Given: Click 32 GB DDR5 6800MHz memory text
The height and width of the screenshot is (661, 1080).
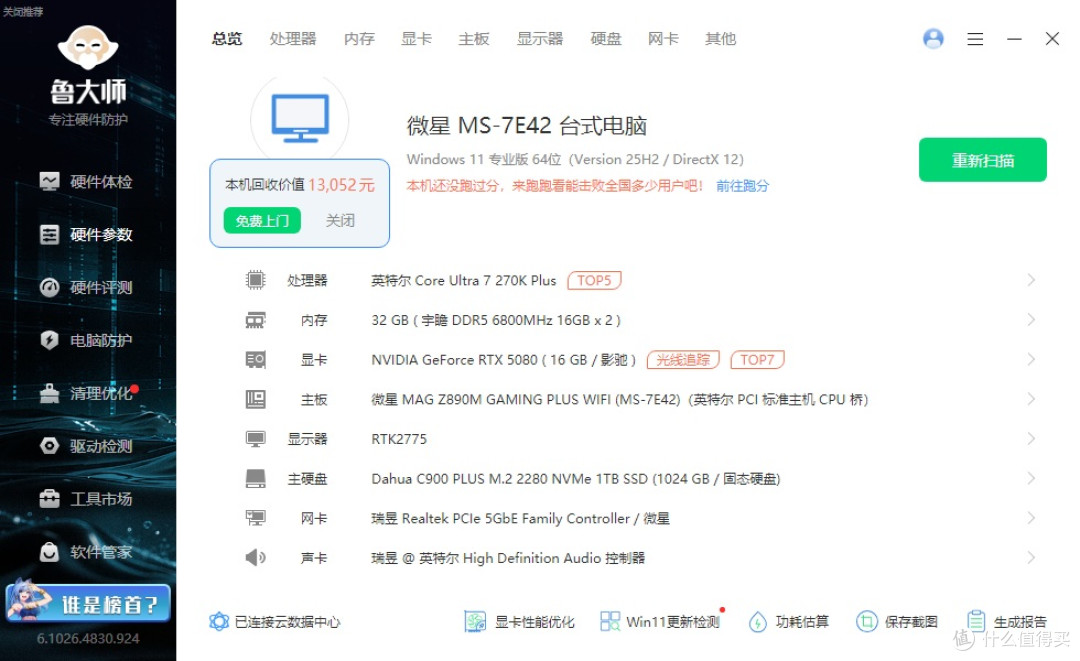Looking at the screenshot, I should click(496, 320).
